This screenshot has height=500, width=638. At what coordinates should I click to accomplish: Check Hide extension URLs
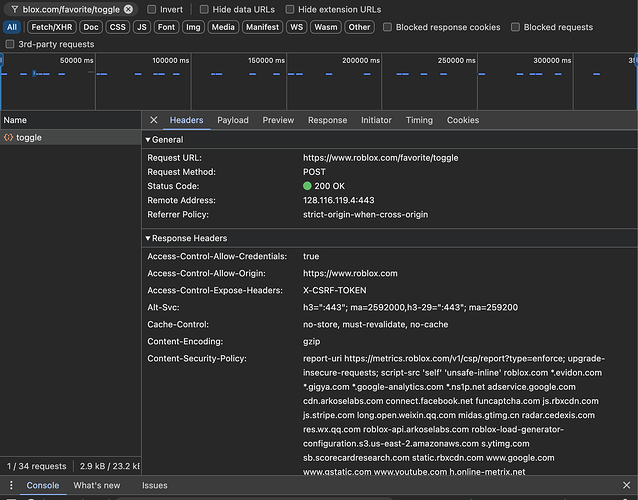pyautogui.click(x=290, y=9)
